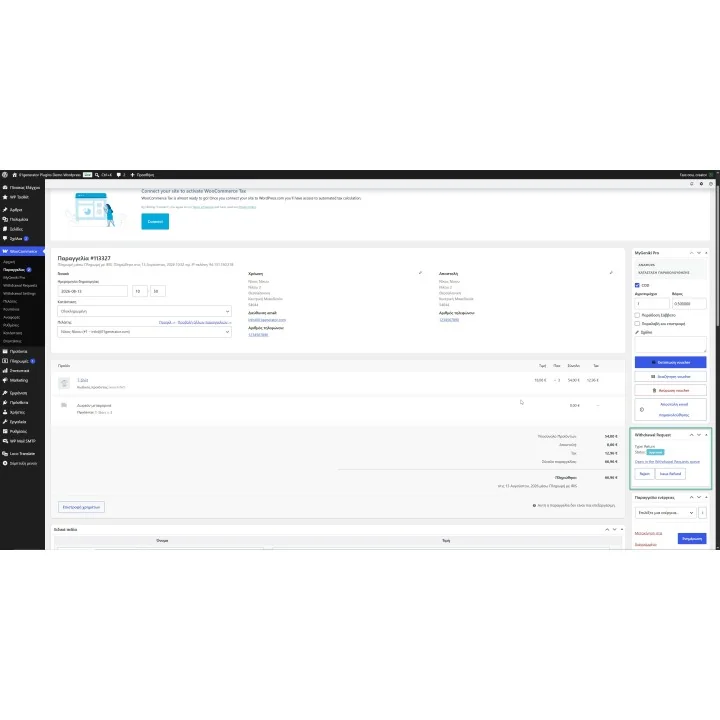The width and height of the screenshot is (720, 720).
Task: Click the red cancel voucher button
Action: 670,390
